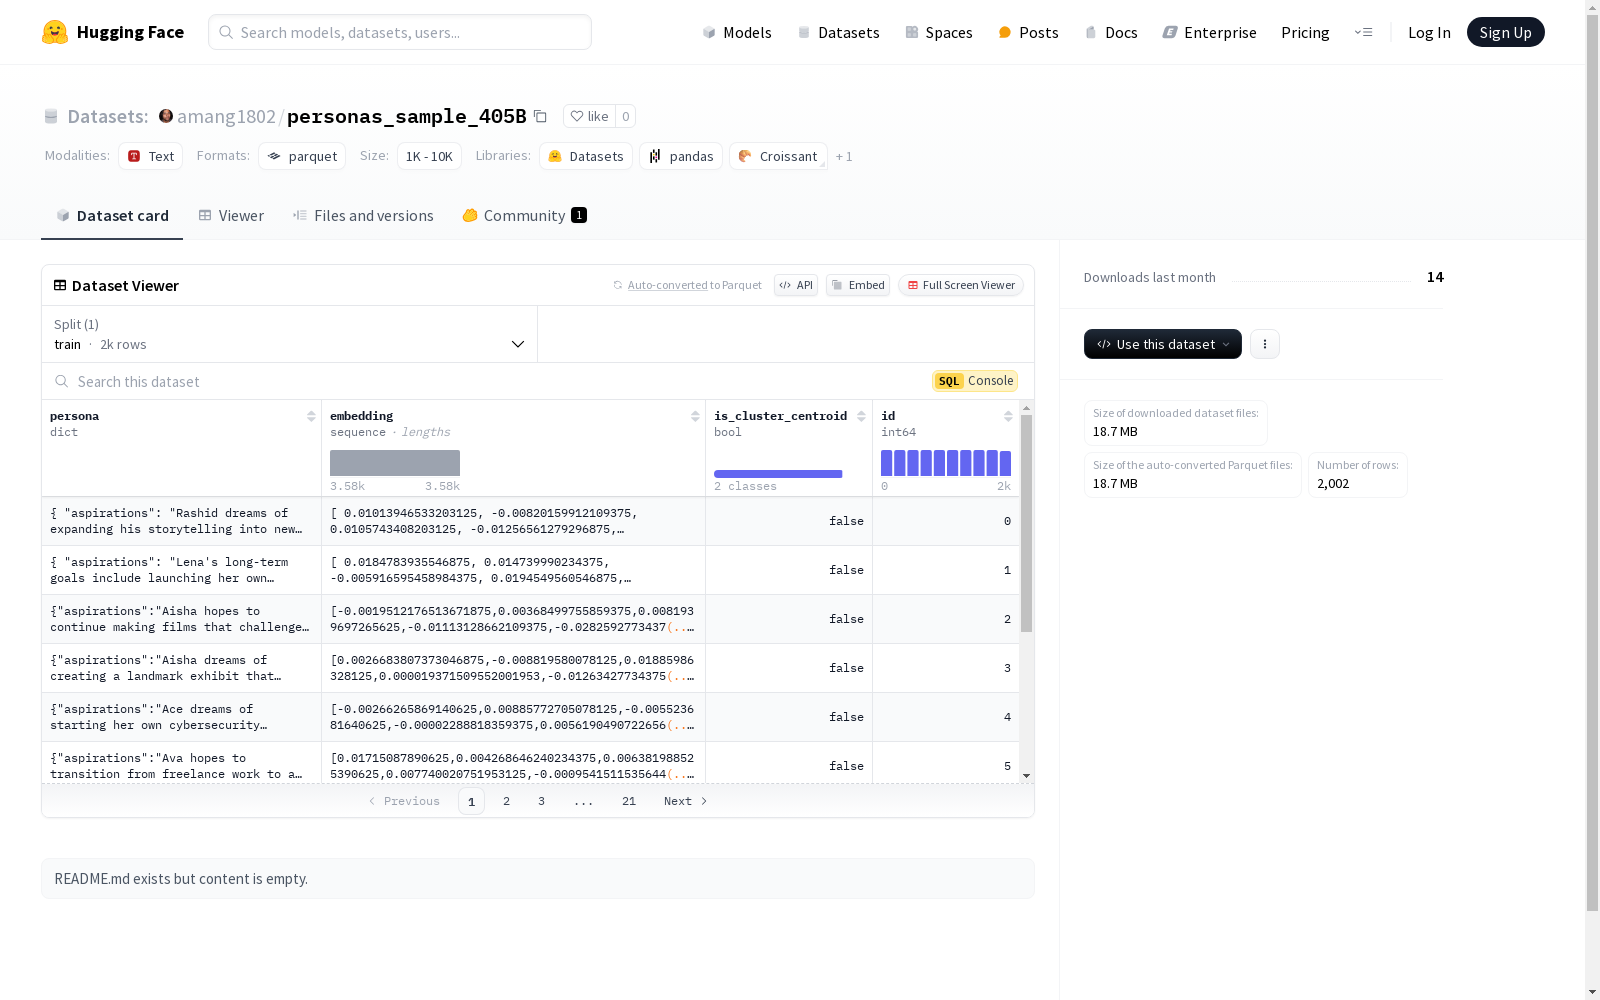The width and height of the screenshot is (1600, 1000).
Task: Select the pandas library tag
Action: tap(681, 156)
